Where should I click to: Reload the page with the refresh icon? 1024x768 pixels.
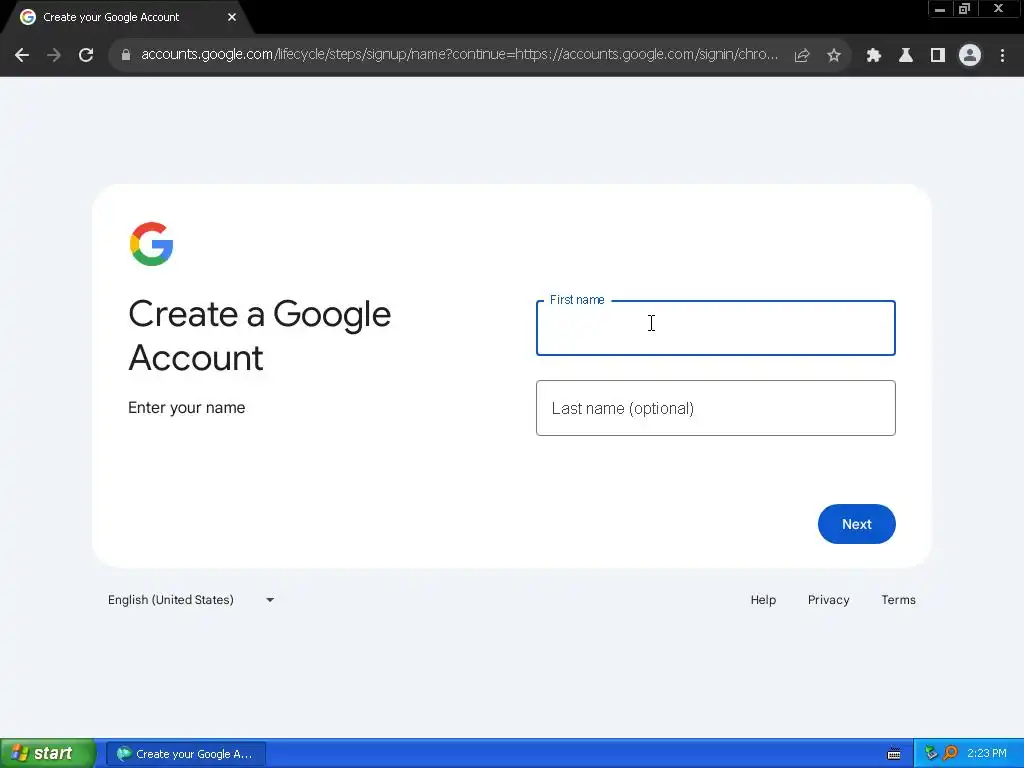pyautogui.click(x=86, y=56)
